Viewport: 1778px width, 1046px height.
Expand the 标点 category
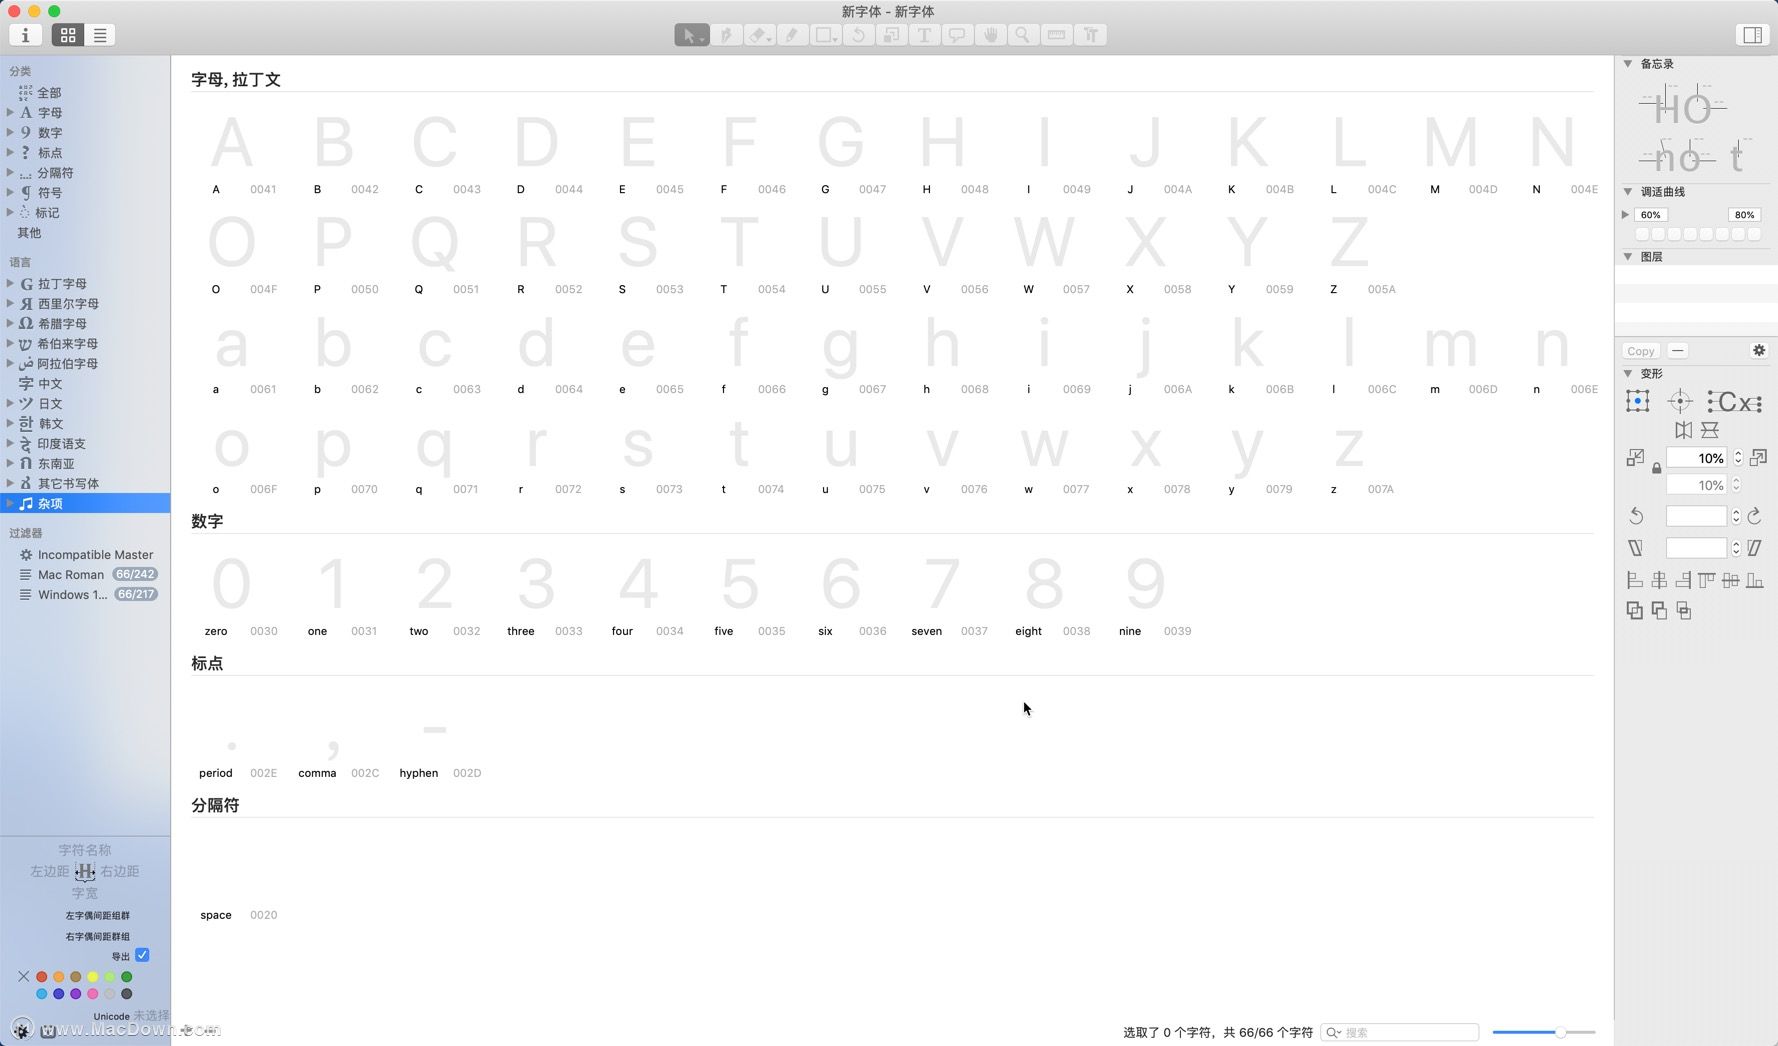(10, 152)
